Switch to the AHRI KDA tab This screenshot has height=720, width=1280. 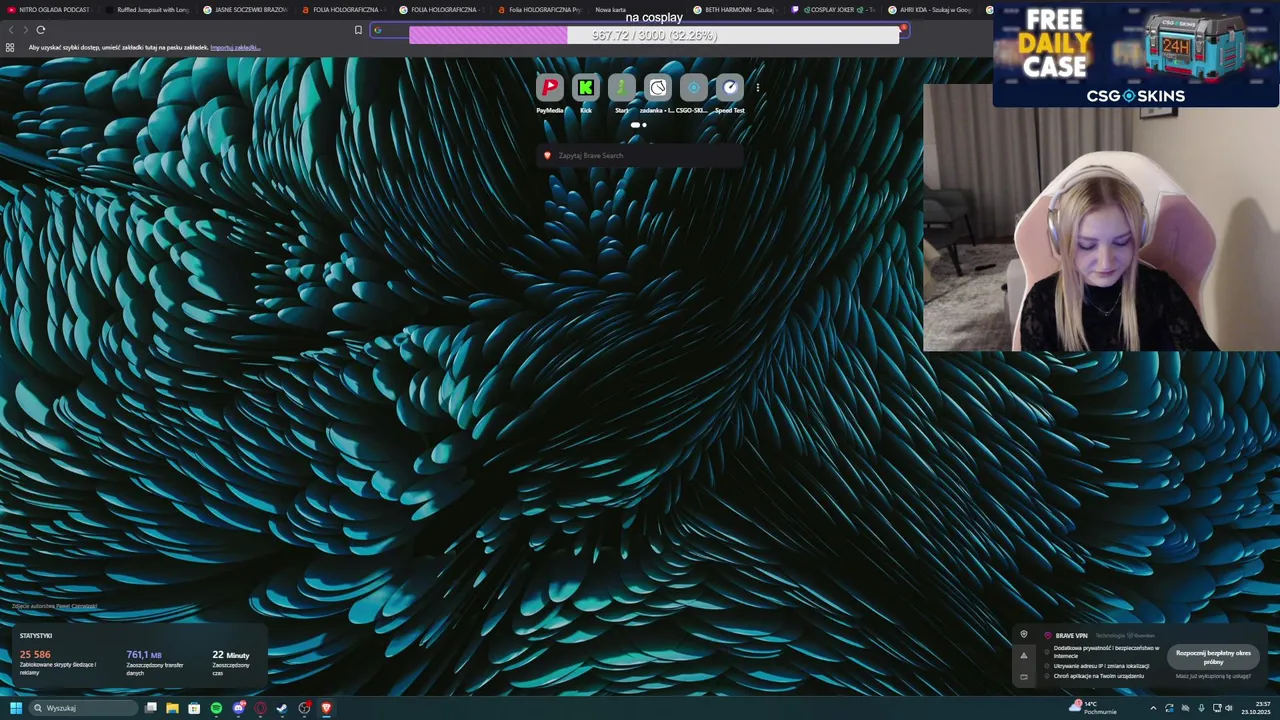click(x=930, y=10)
